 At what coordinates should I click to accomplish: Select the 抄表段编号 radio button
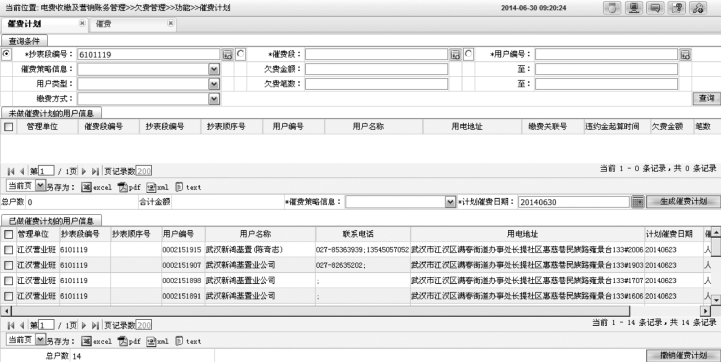coord(6,54)
